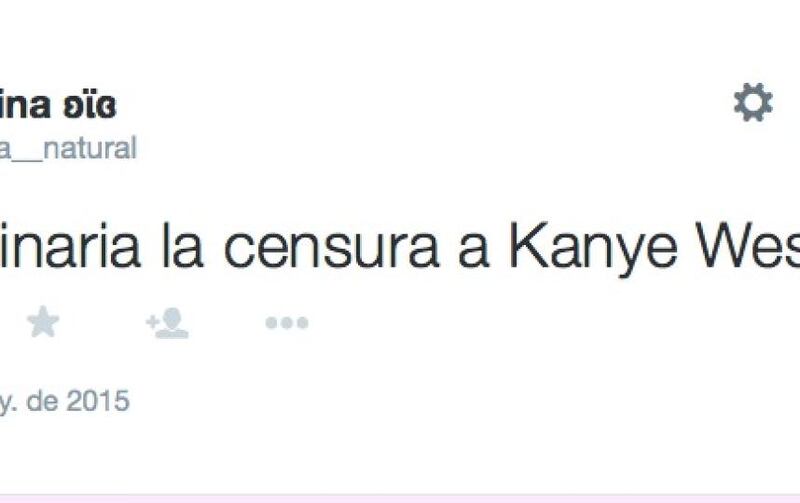800x503 pixels.
Task: Click the "natural" part of the handle
Action: tap(90, 148)
